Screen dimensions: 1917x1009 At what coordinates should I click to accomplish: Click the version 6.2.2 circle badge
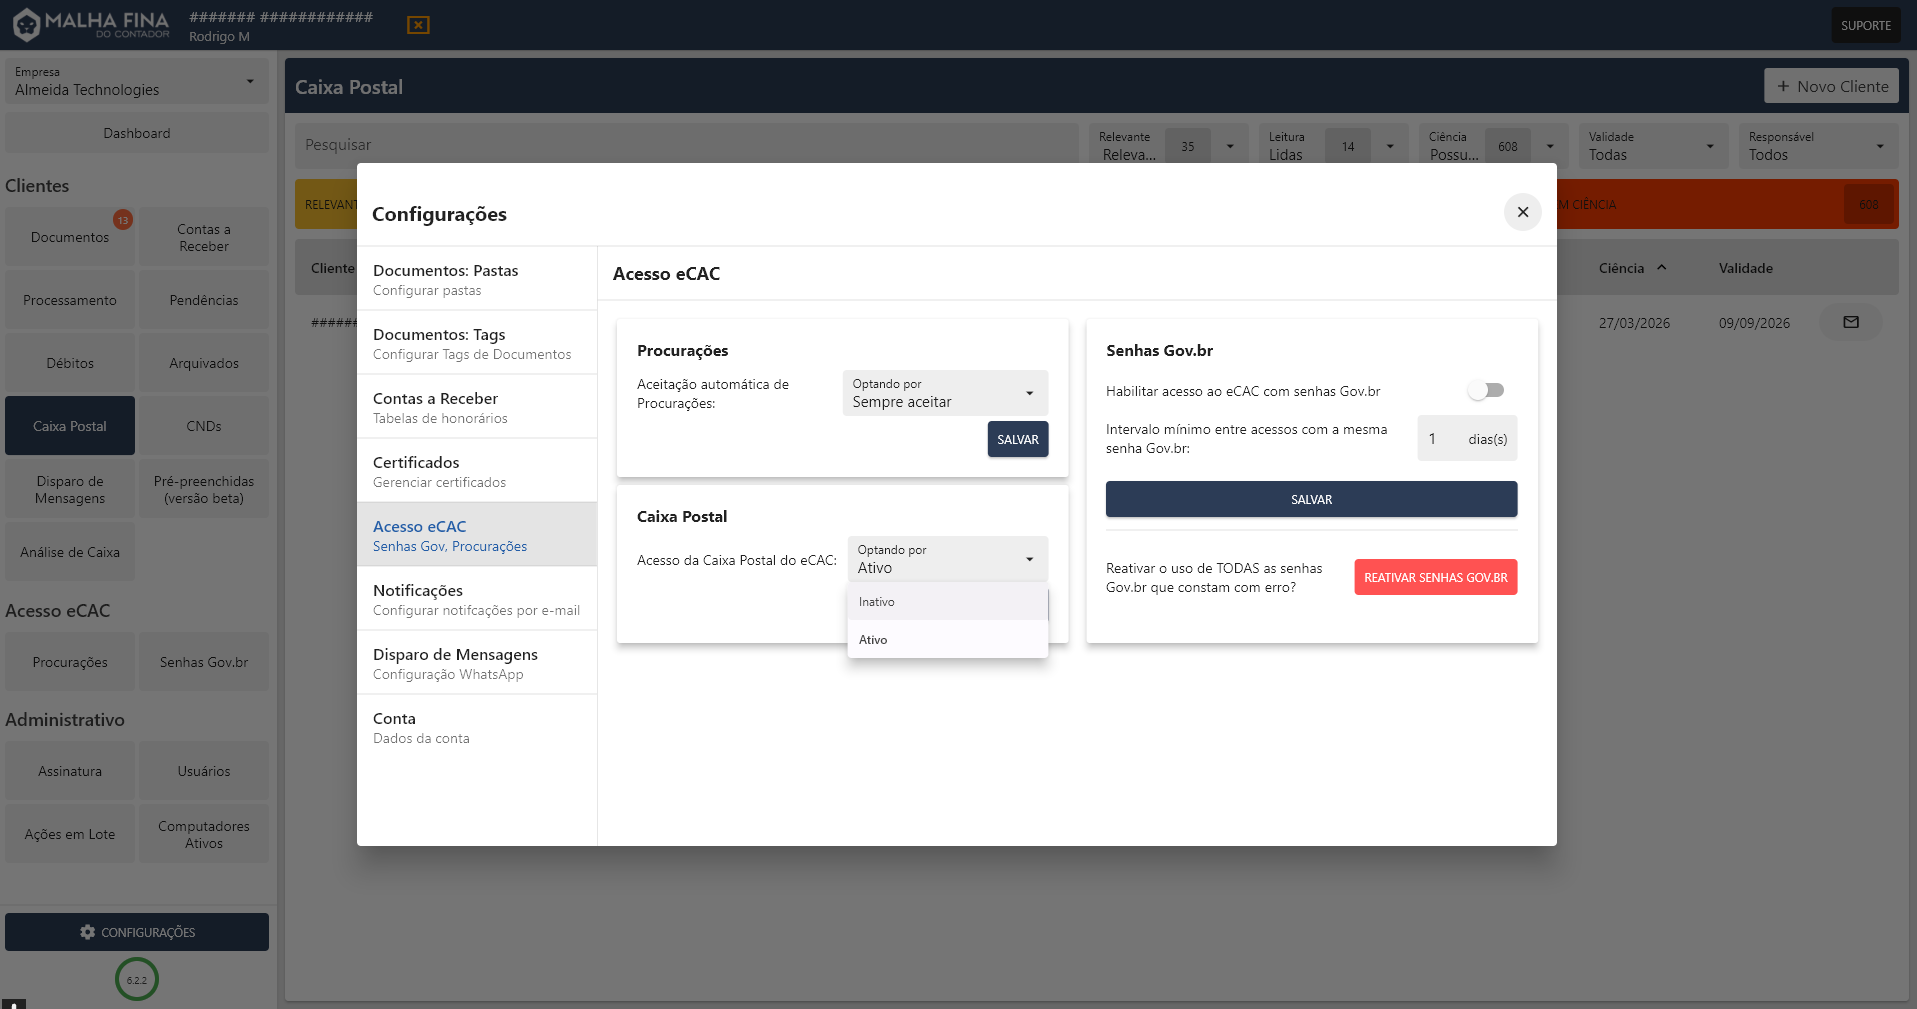pyautogui.click(x=137, y=980)
